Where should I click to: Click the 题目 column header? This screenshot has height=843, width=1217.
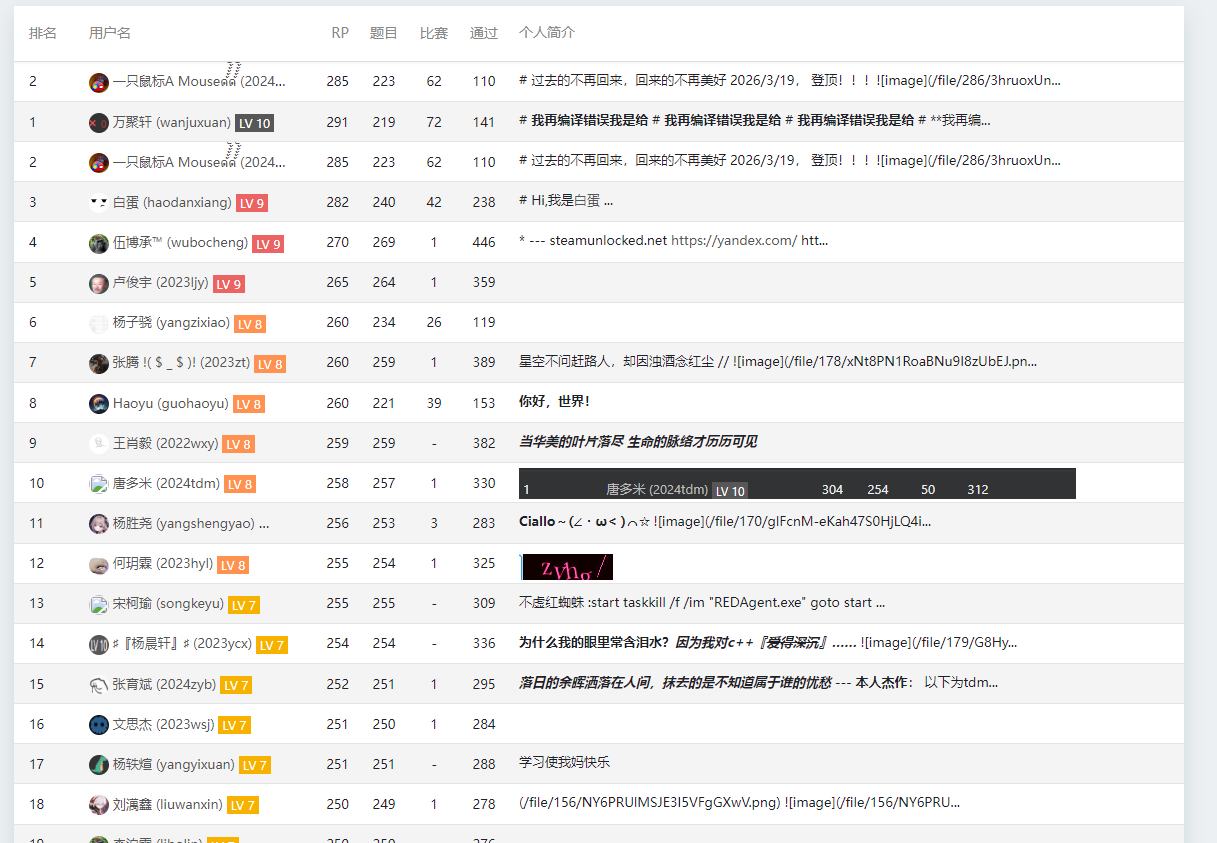tap(384, 33)
